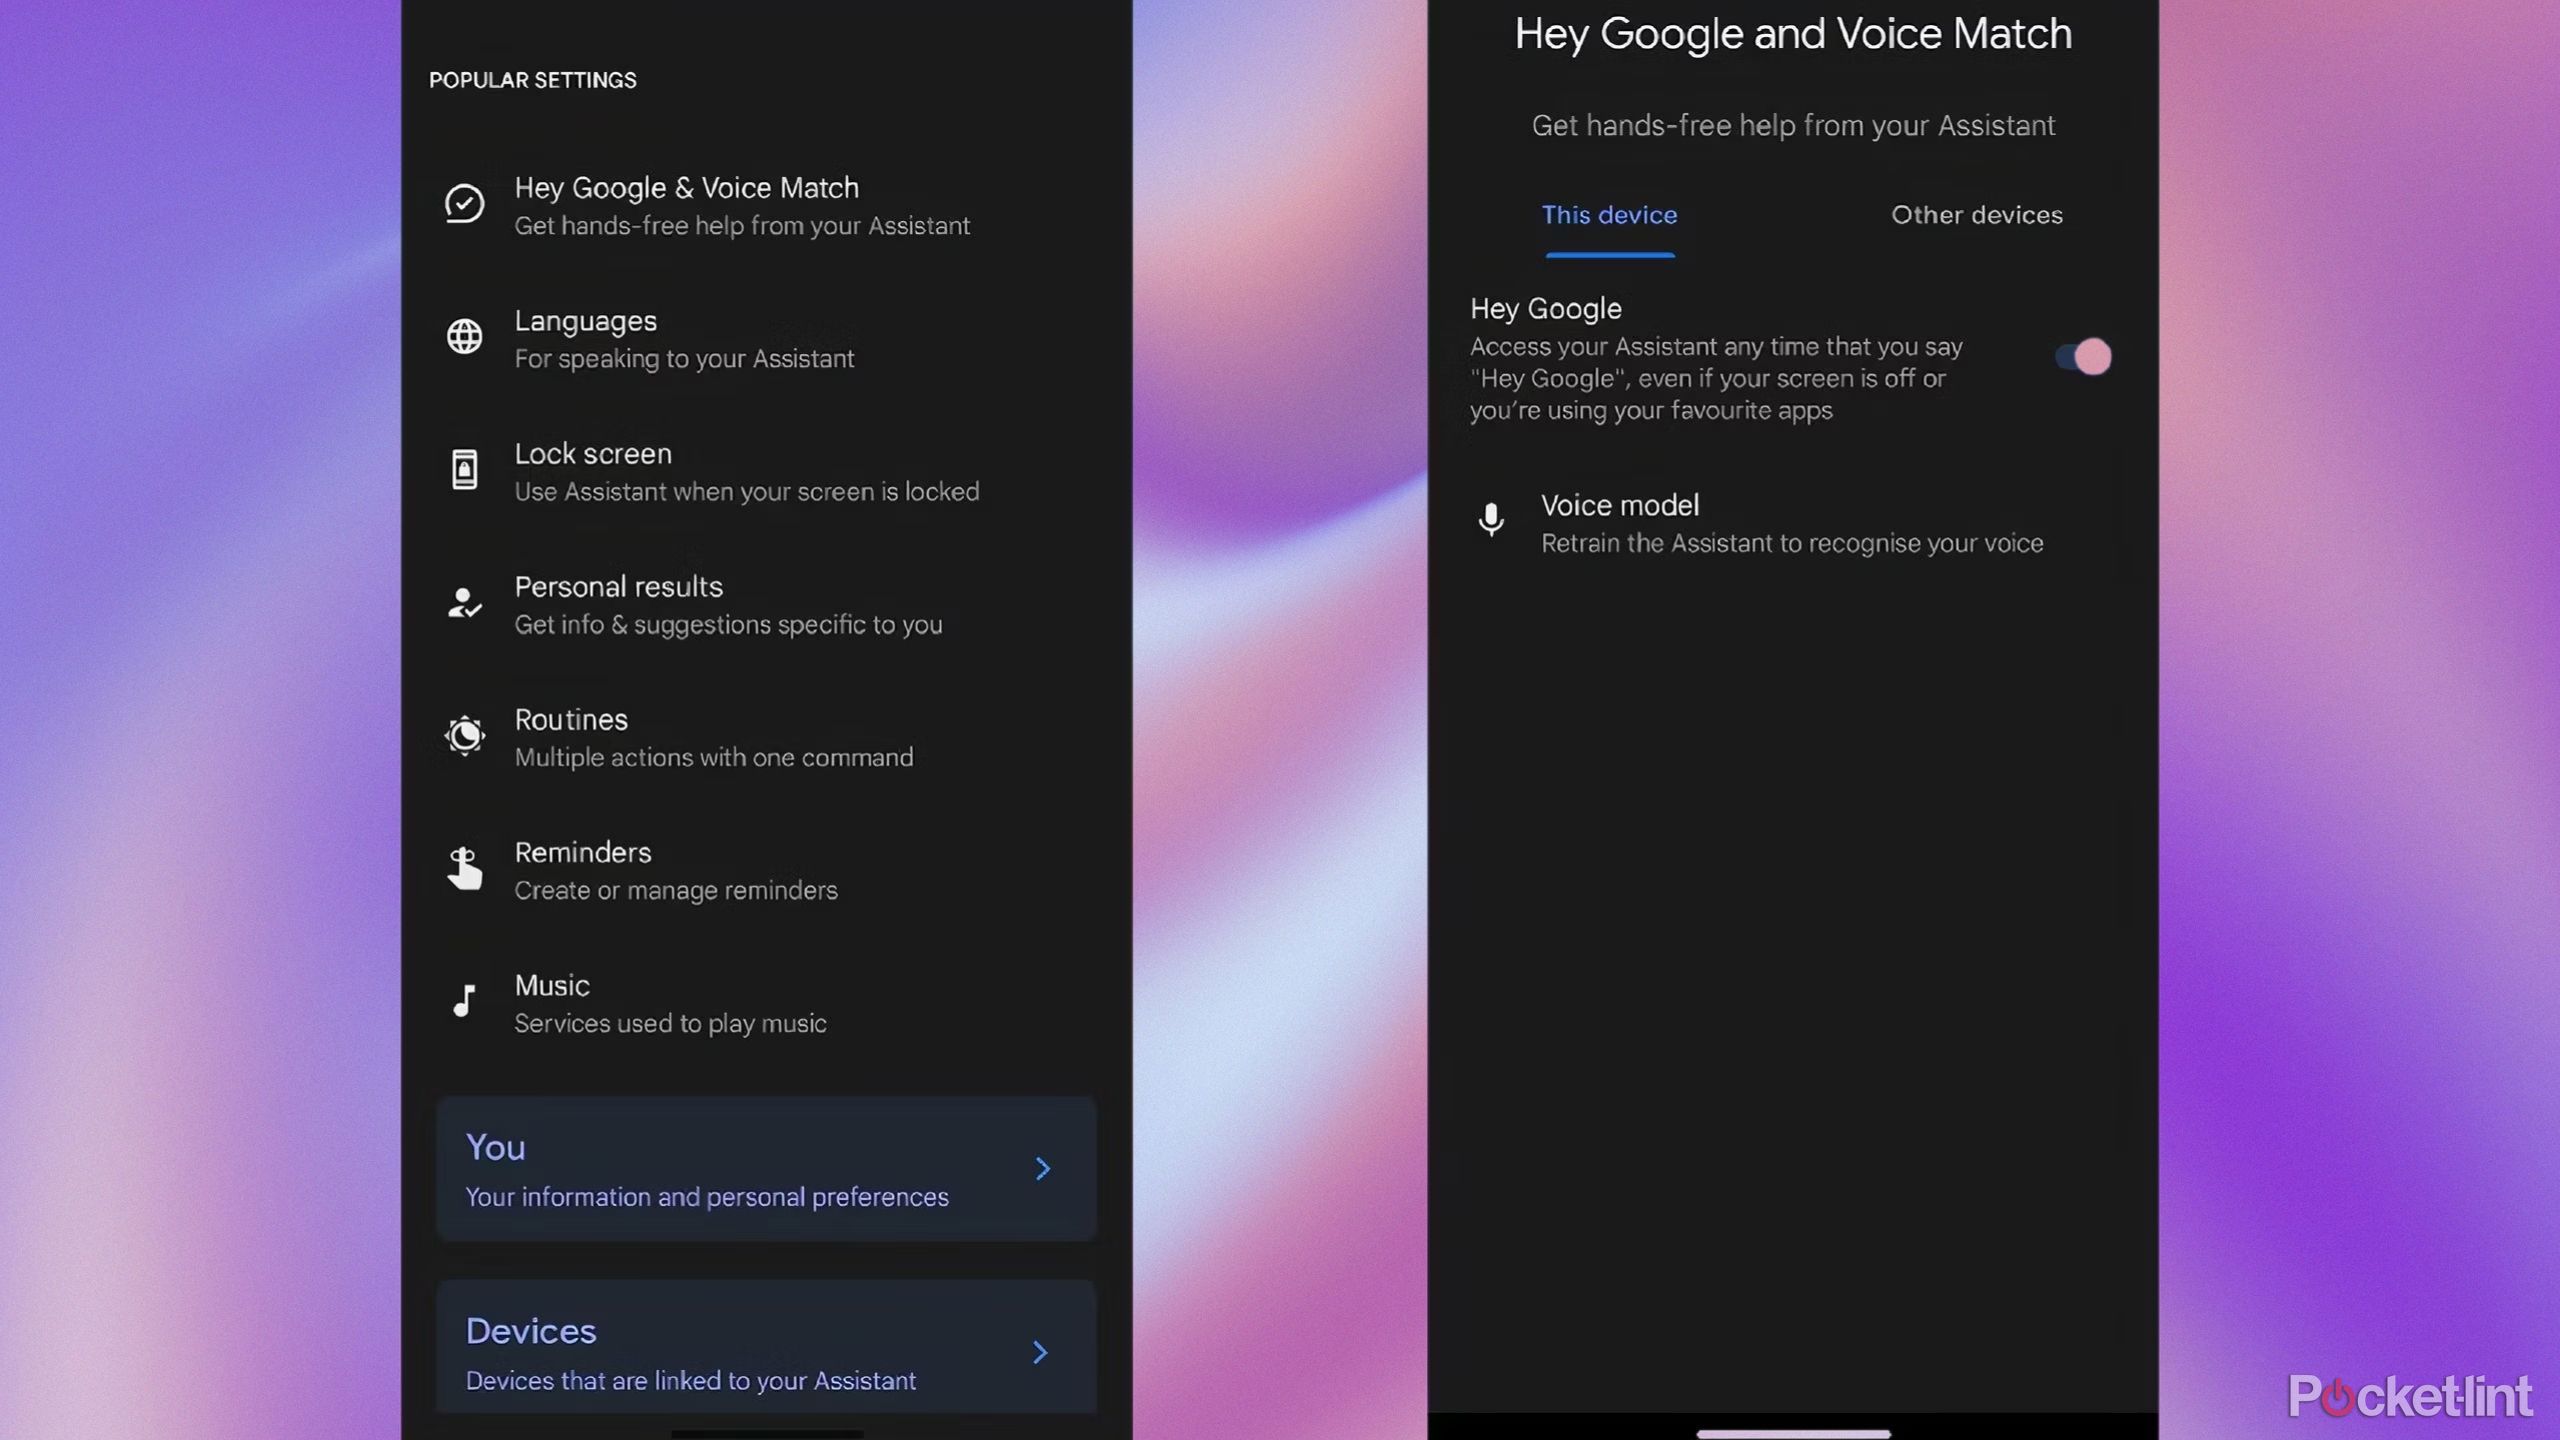Tap the Lock screen phone icon

tap(464, 470)
